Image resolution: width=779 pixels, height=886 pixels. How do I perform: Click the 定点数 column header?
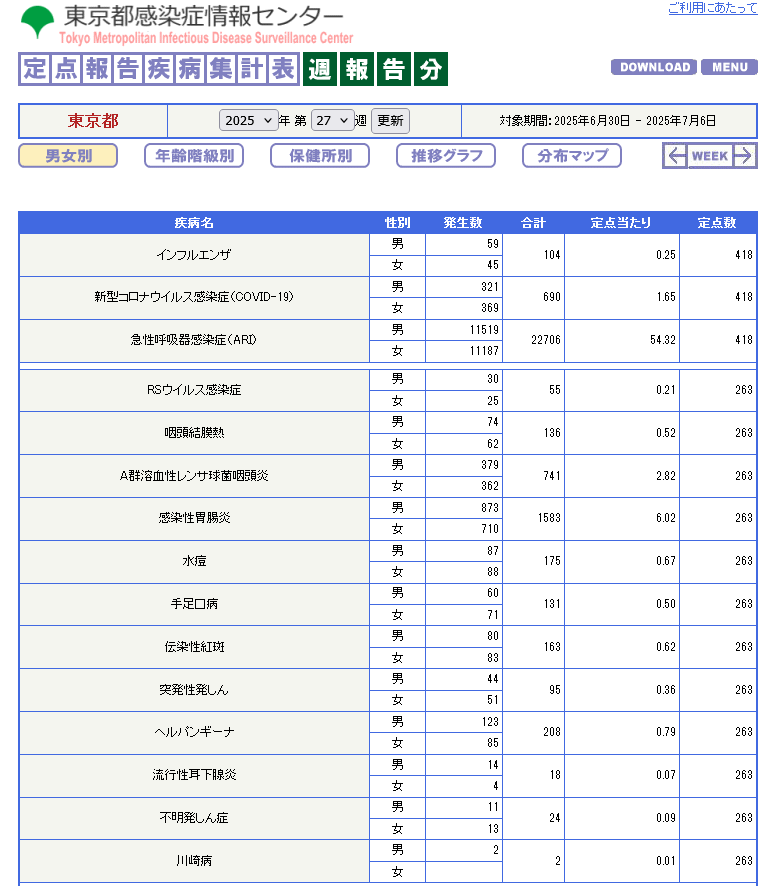click(x=717, y=223)
